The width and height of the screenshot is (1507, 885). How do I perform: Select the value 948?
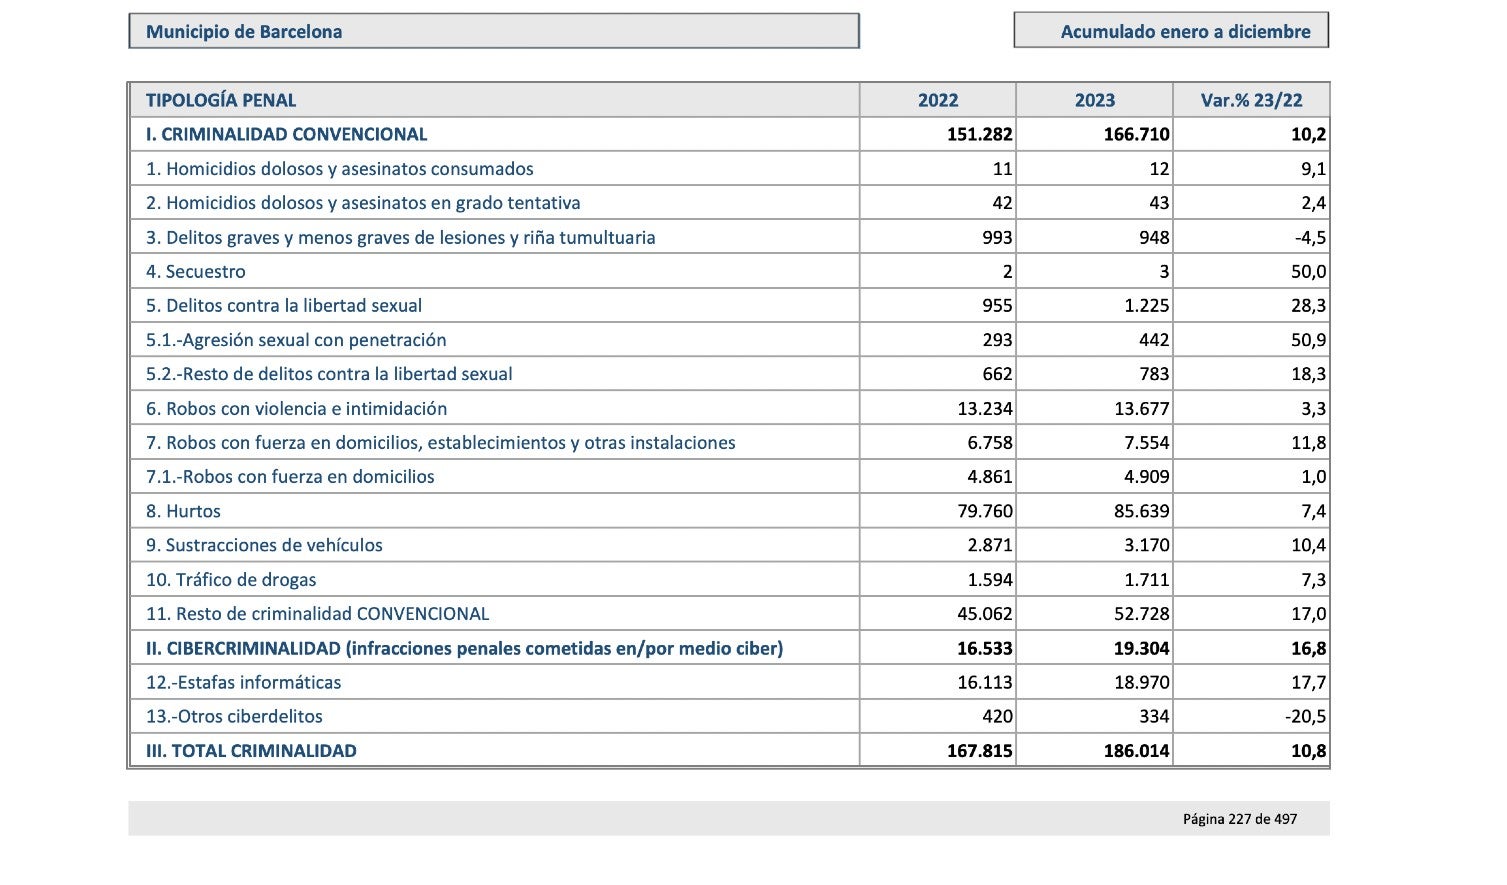pyautogui.click(x=1154, y=237)
